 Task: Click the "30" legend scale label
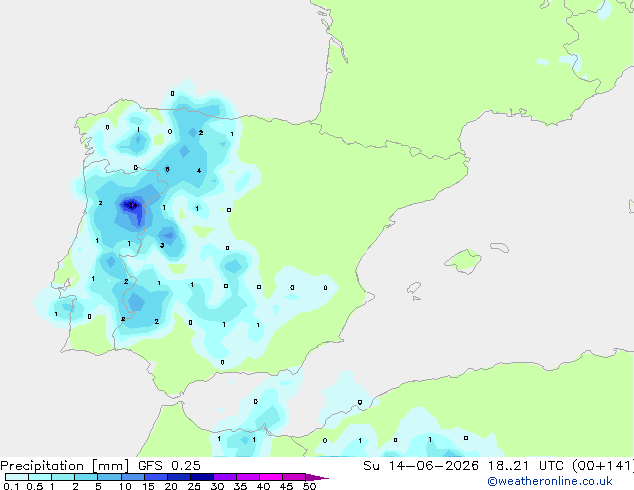pyautogui.click(x=218, y=486)
